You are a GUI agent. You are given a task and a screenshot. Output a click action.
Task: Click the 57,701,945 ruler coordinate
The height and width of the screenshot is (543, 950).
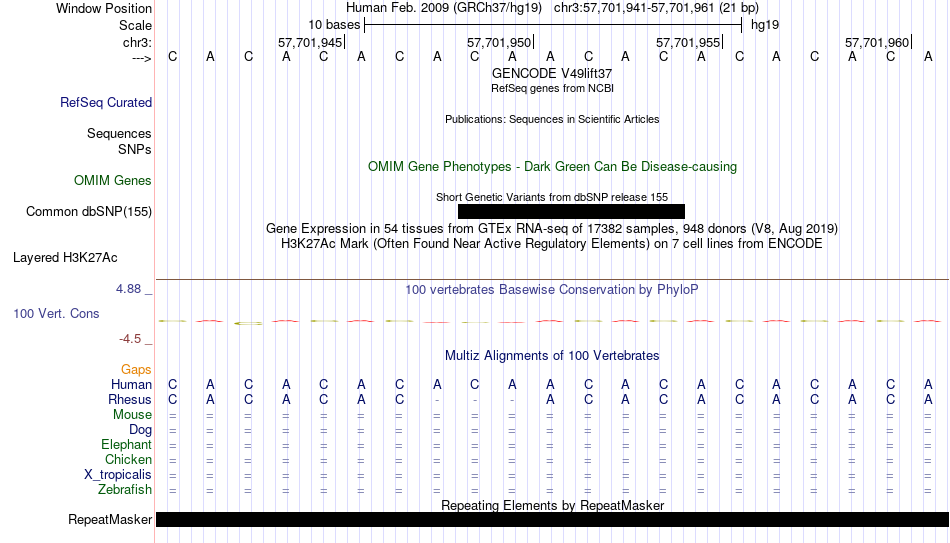[x=310, y=42]
